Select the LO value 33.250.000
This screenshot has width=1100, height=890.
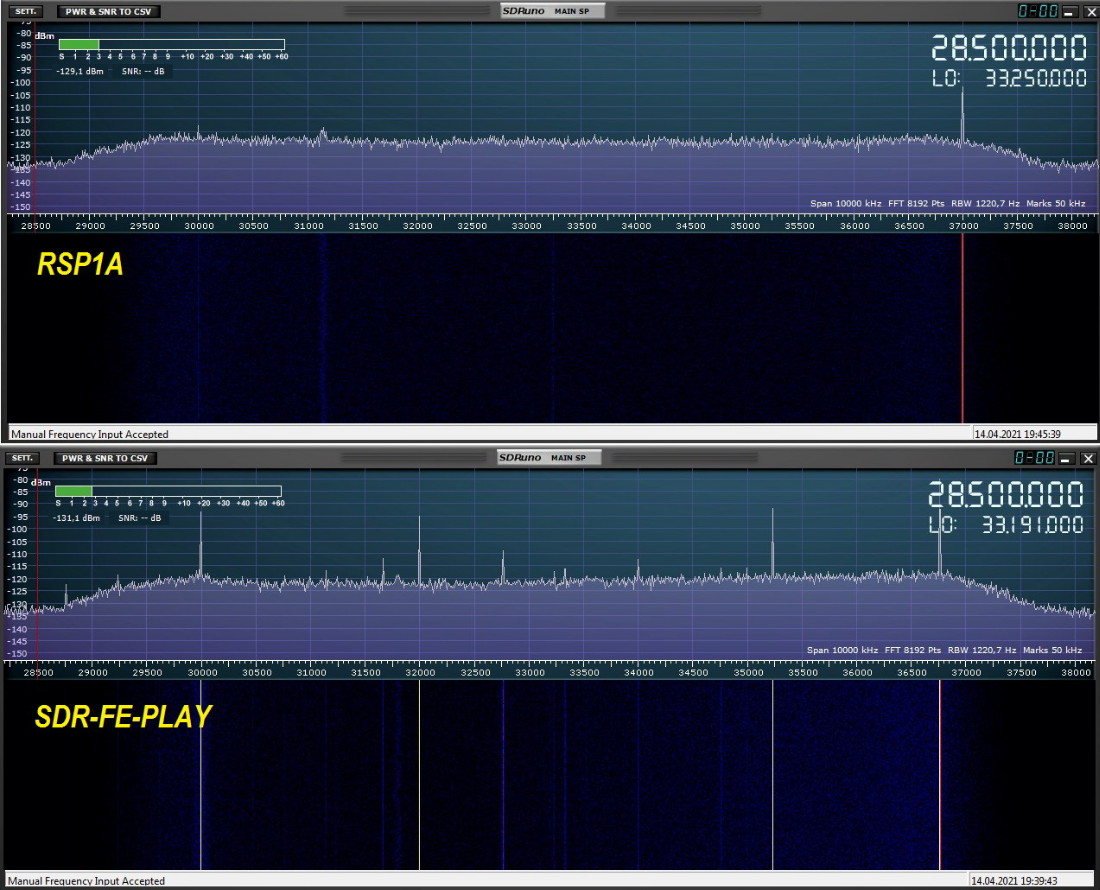(1036, 79)
